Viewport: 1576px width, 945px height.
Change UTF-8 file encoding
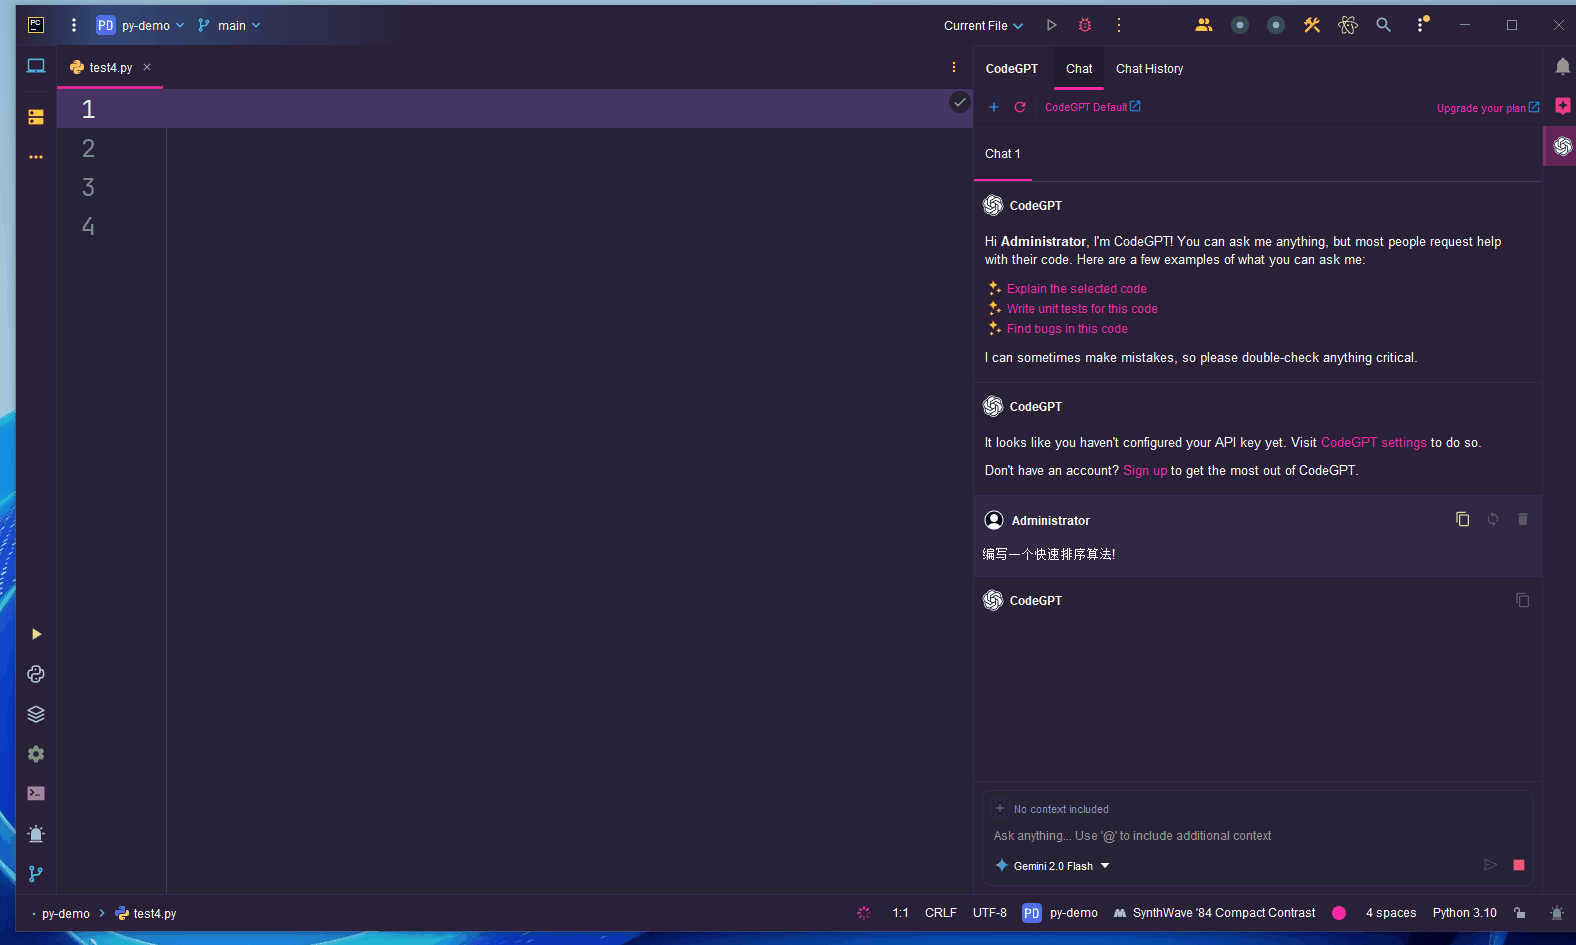pos(990,913)
